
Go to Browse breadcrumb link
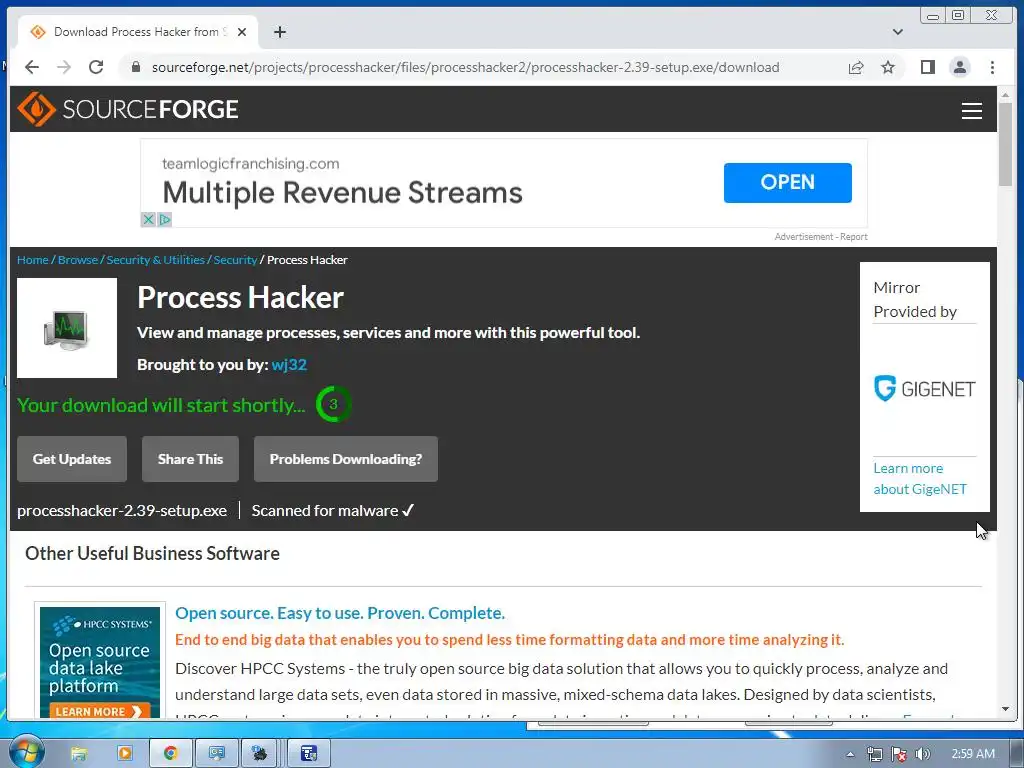click(x=78, y=260)
